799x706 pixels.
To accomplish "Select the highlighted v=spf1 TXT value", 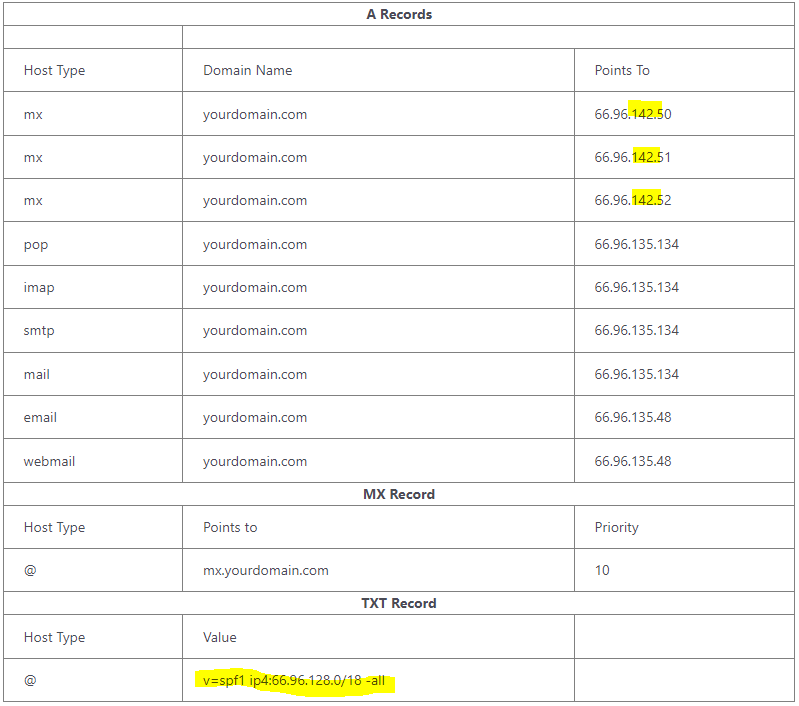I will (x=295, y=681).
